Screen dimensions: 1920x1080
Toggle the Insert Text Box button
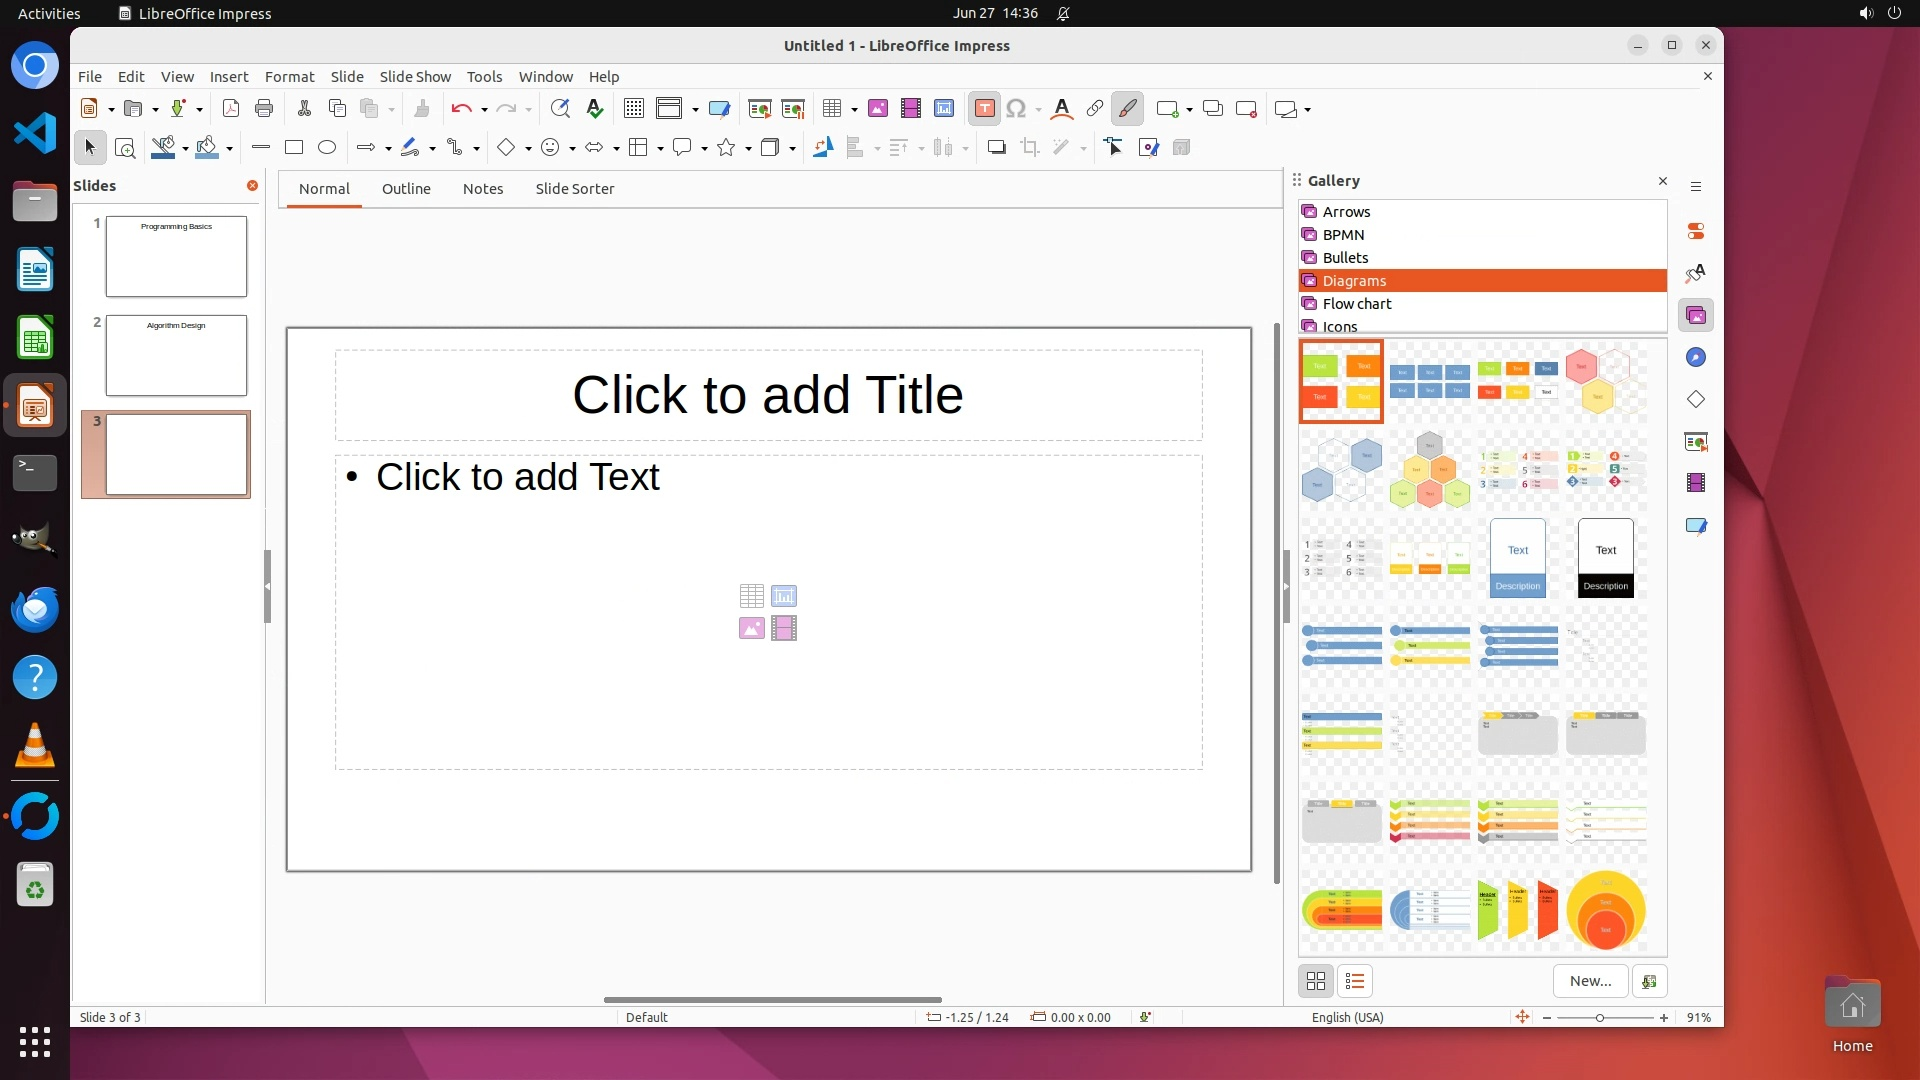(x=984, y=109)
